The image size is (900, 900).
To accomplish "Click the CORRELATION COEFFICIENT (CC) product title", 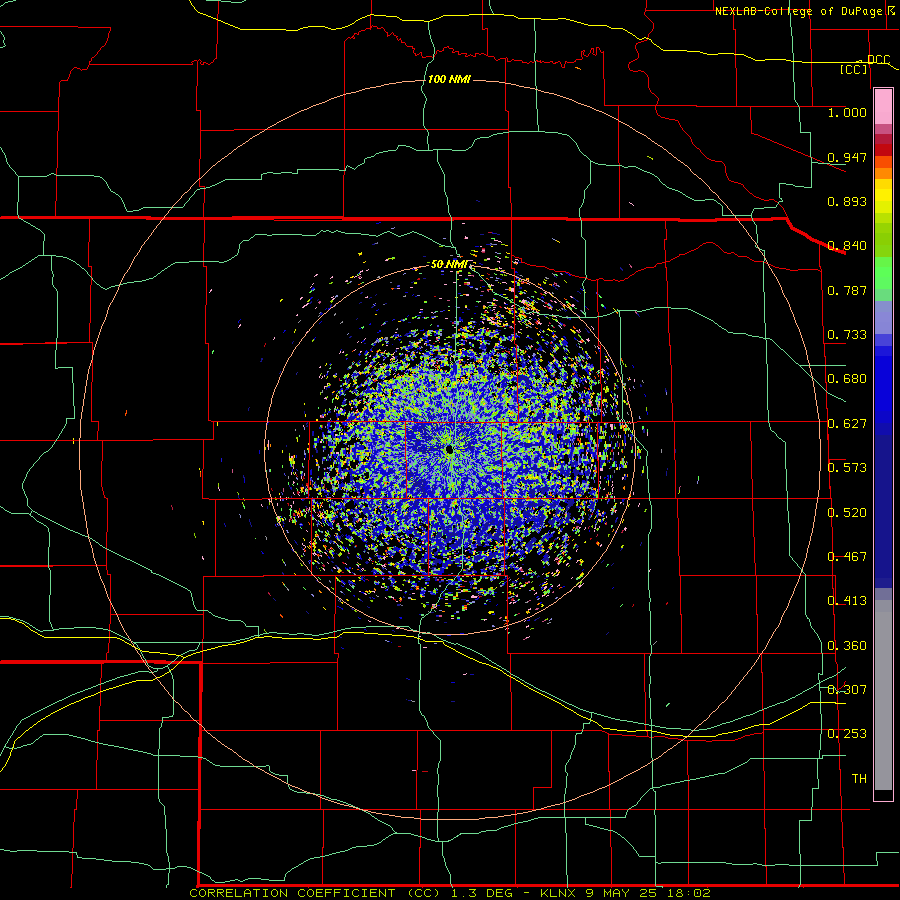I will [315, 893].
